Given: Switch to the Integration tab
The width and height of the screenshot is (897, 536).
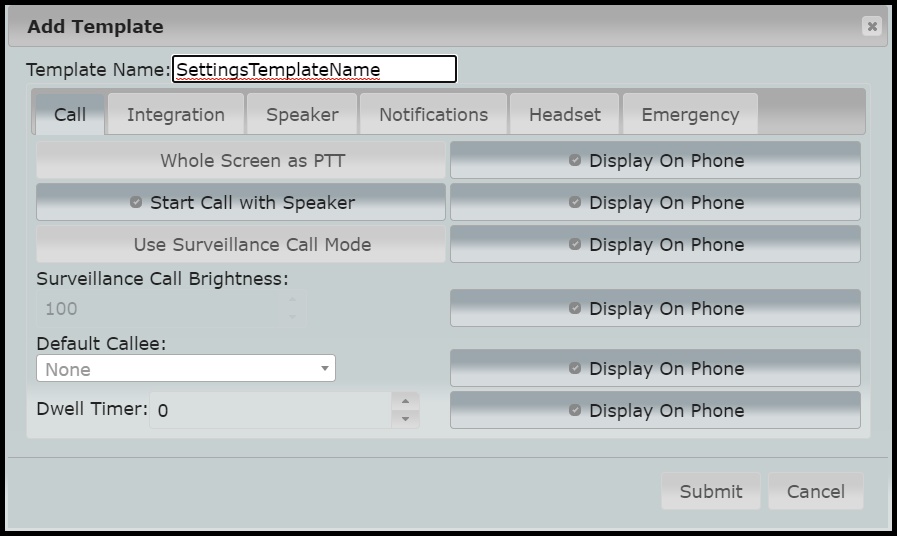Looking at the screenshot, I should [x=175, y=114].
